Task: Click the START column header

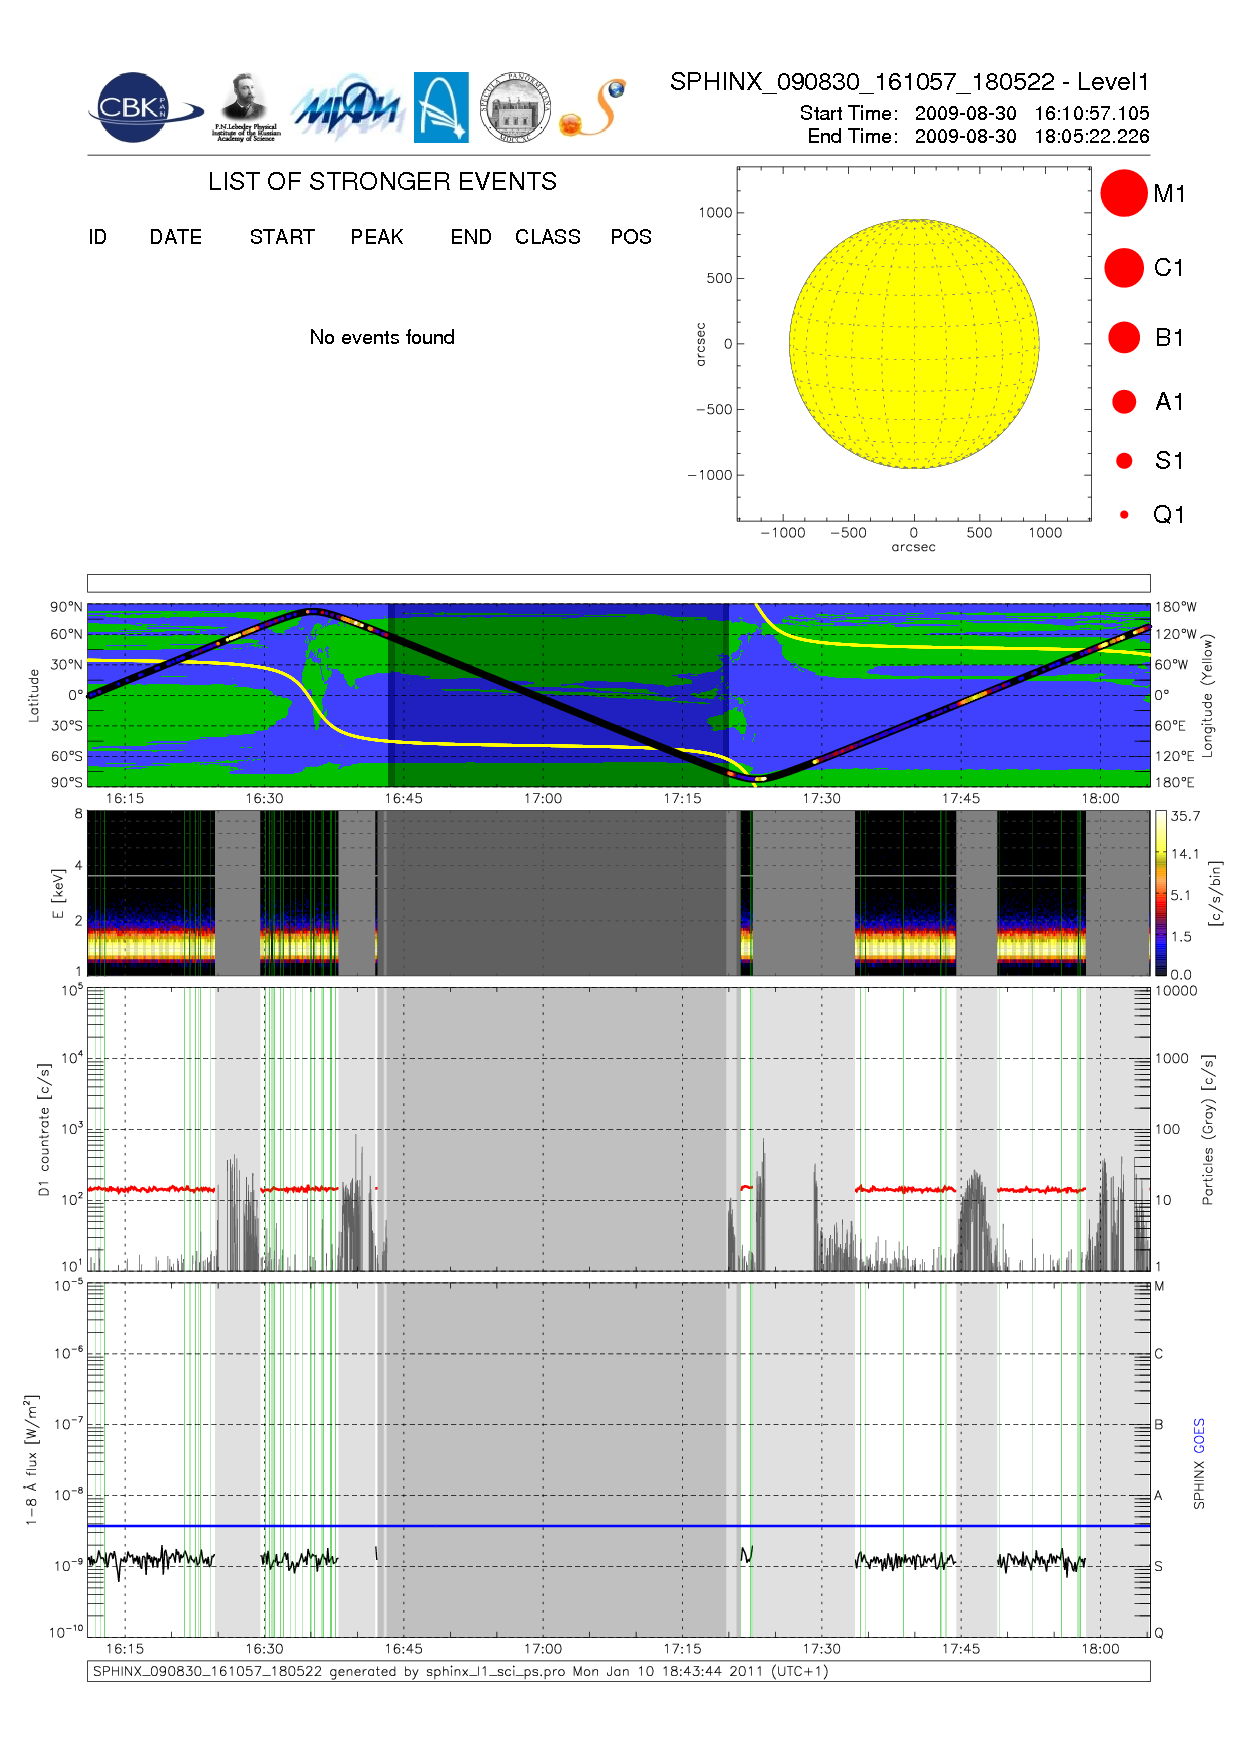Action: click(282, 237)
